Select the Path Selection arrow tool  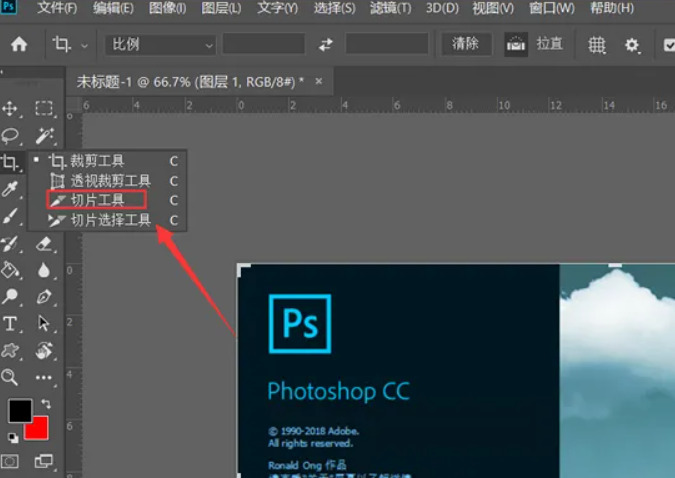[43, 323]
